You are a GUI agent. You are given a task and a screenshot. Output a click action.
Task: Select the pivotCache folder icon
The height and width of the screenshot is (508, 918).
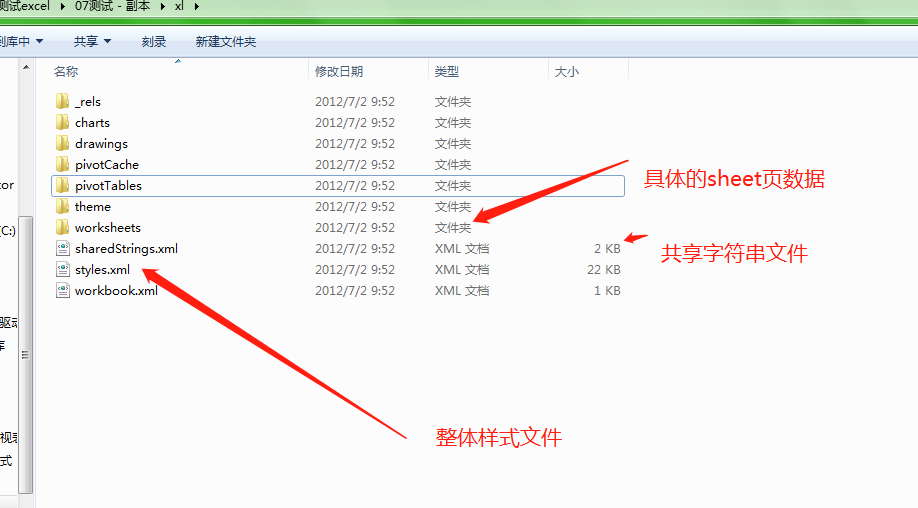63,164
